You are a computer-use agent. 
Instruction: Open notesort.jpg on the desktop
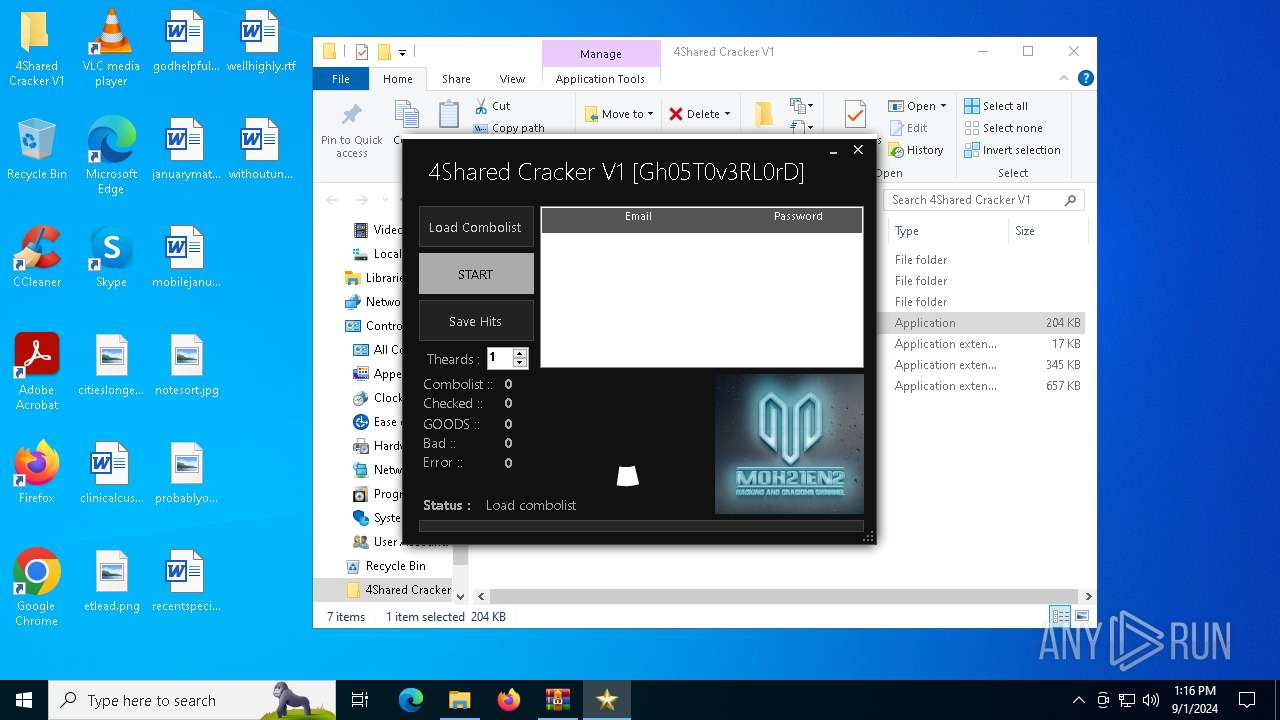coord(186,365)
